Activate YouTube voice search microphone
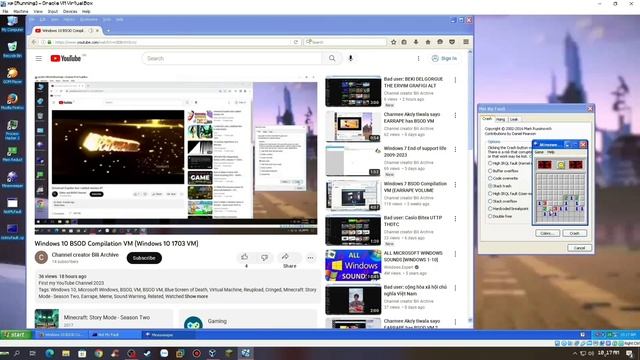The height and width of the screenshot is (360, 640). coord(351,58)
